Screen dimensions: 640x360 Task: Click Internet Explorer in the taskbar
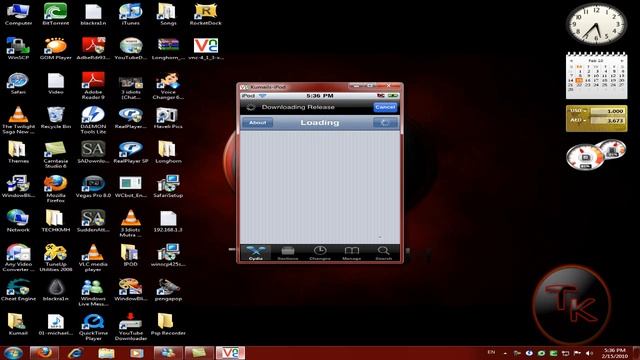[76, 353]
